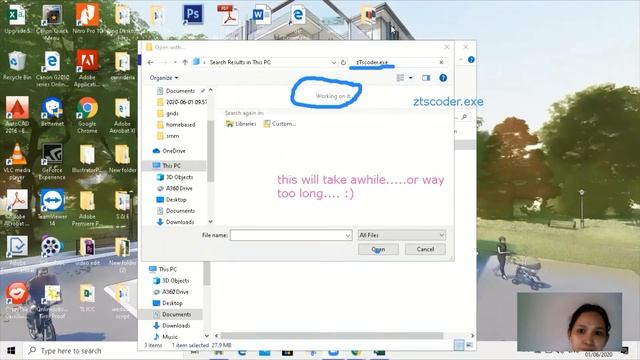Select OneDrive in dialog navigation pane
The width and height of the screenshot is (640, 360).
point(169,151)
